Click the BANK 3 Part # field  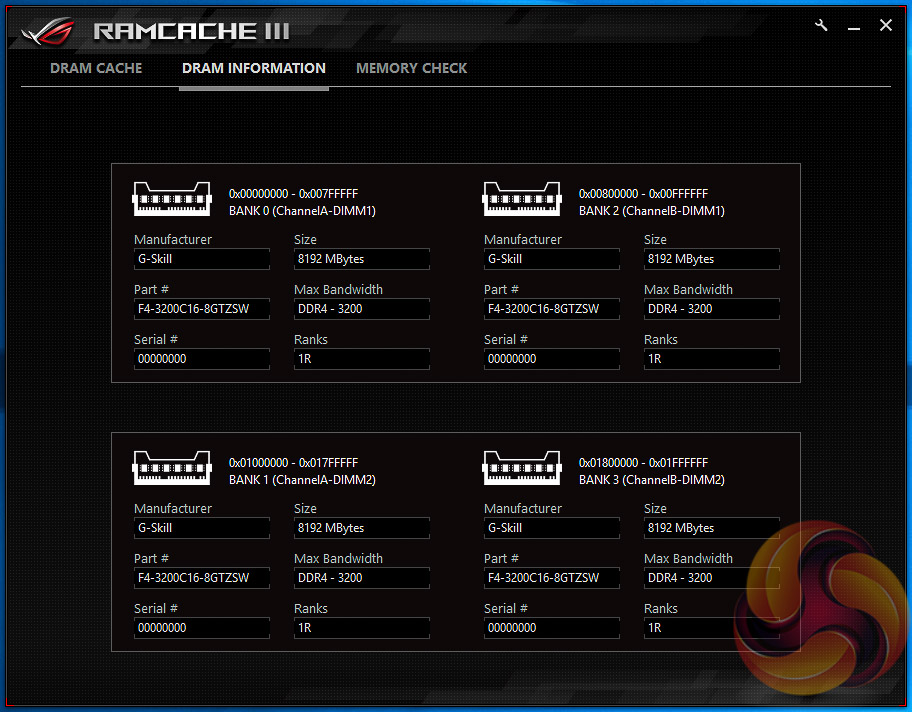551,578
